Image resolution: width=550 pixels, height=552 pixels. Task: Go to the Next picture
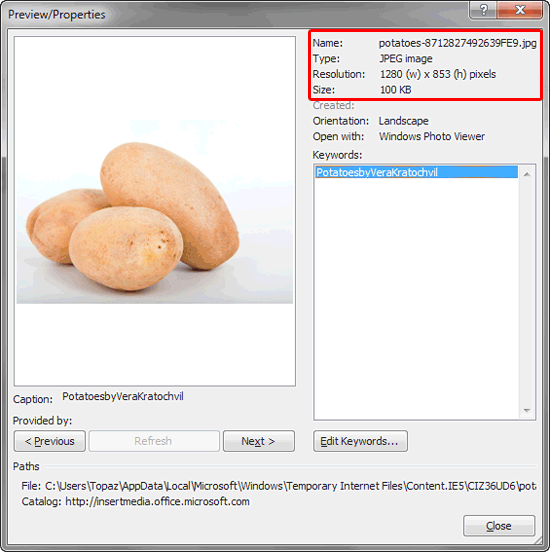(x=259, y=441)
